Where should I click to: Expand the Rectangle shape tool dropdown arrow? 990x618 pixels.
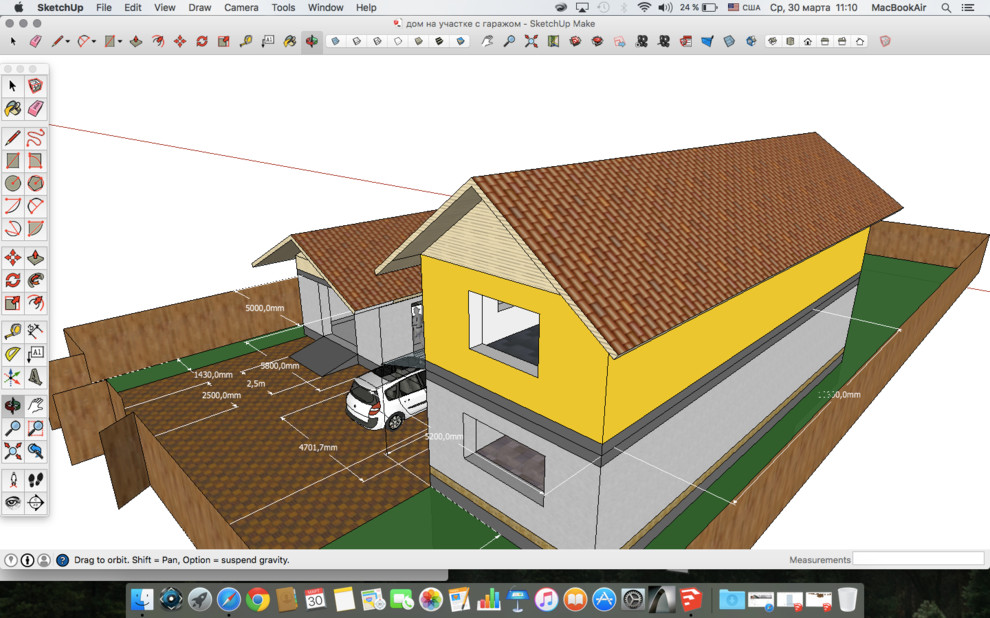(x=120, y=42)
